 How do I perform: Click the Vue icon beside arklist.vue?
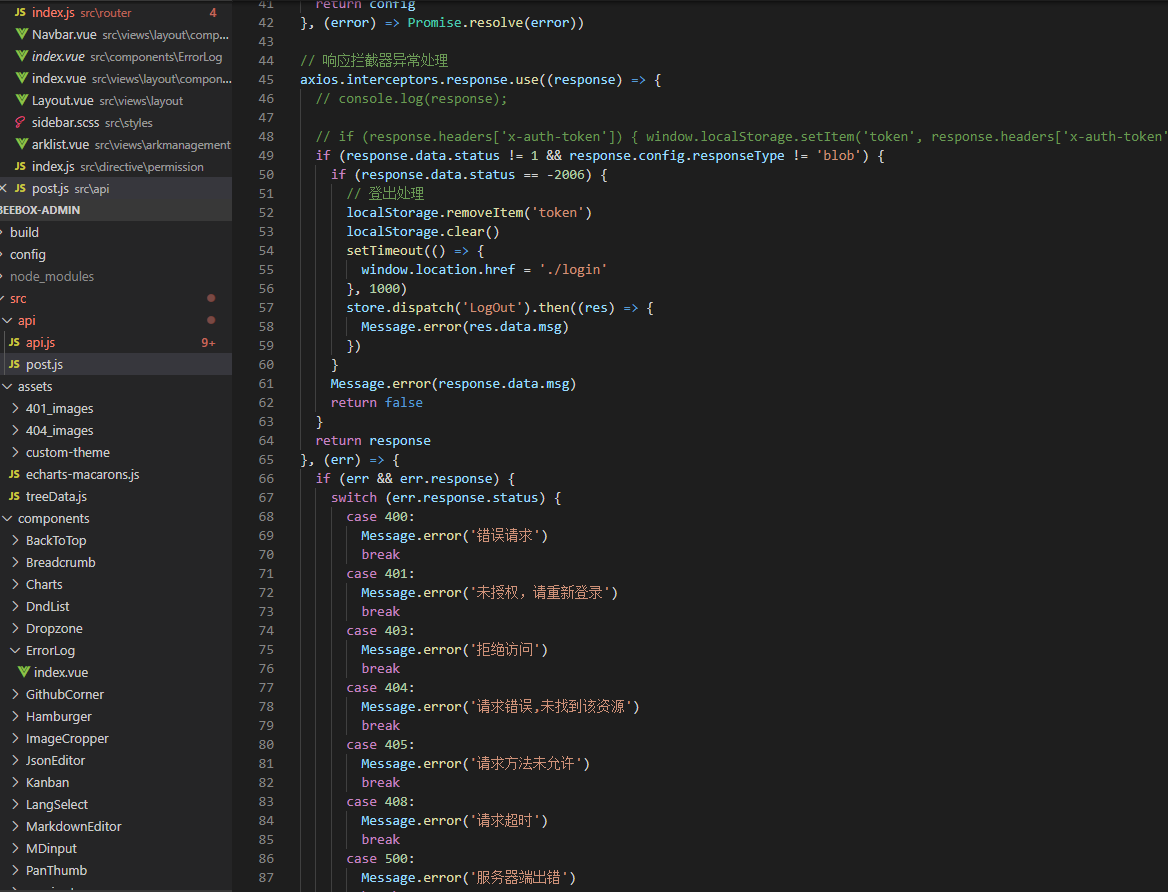point(22,145)
